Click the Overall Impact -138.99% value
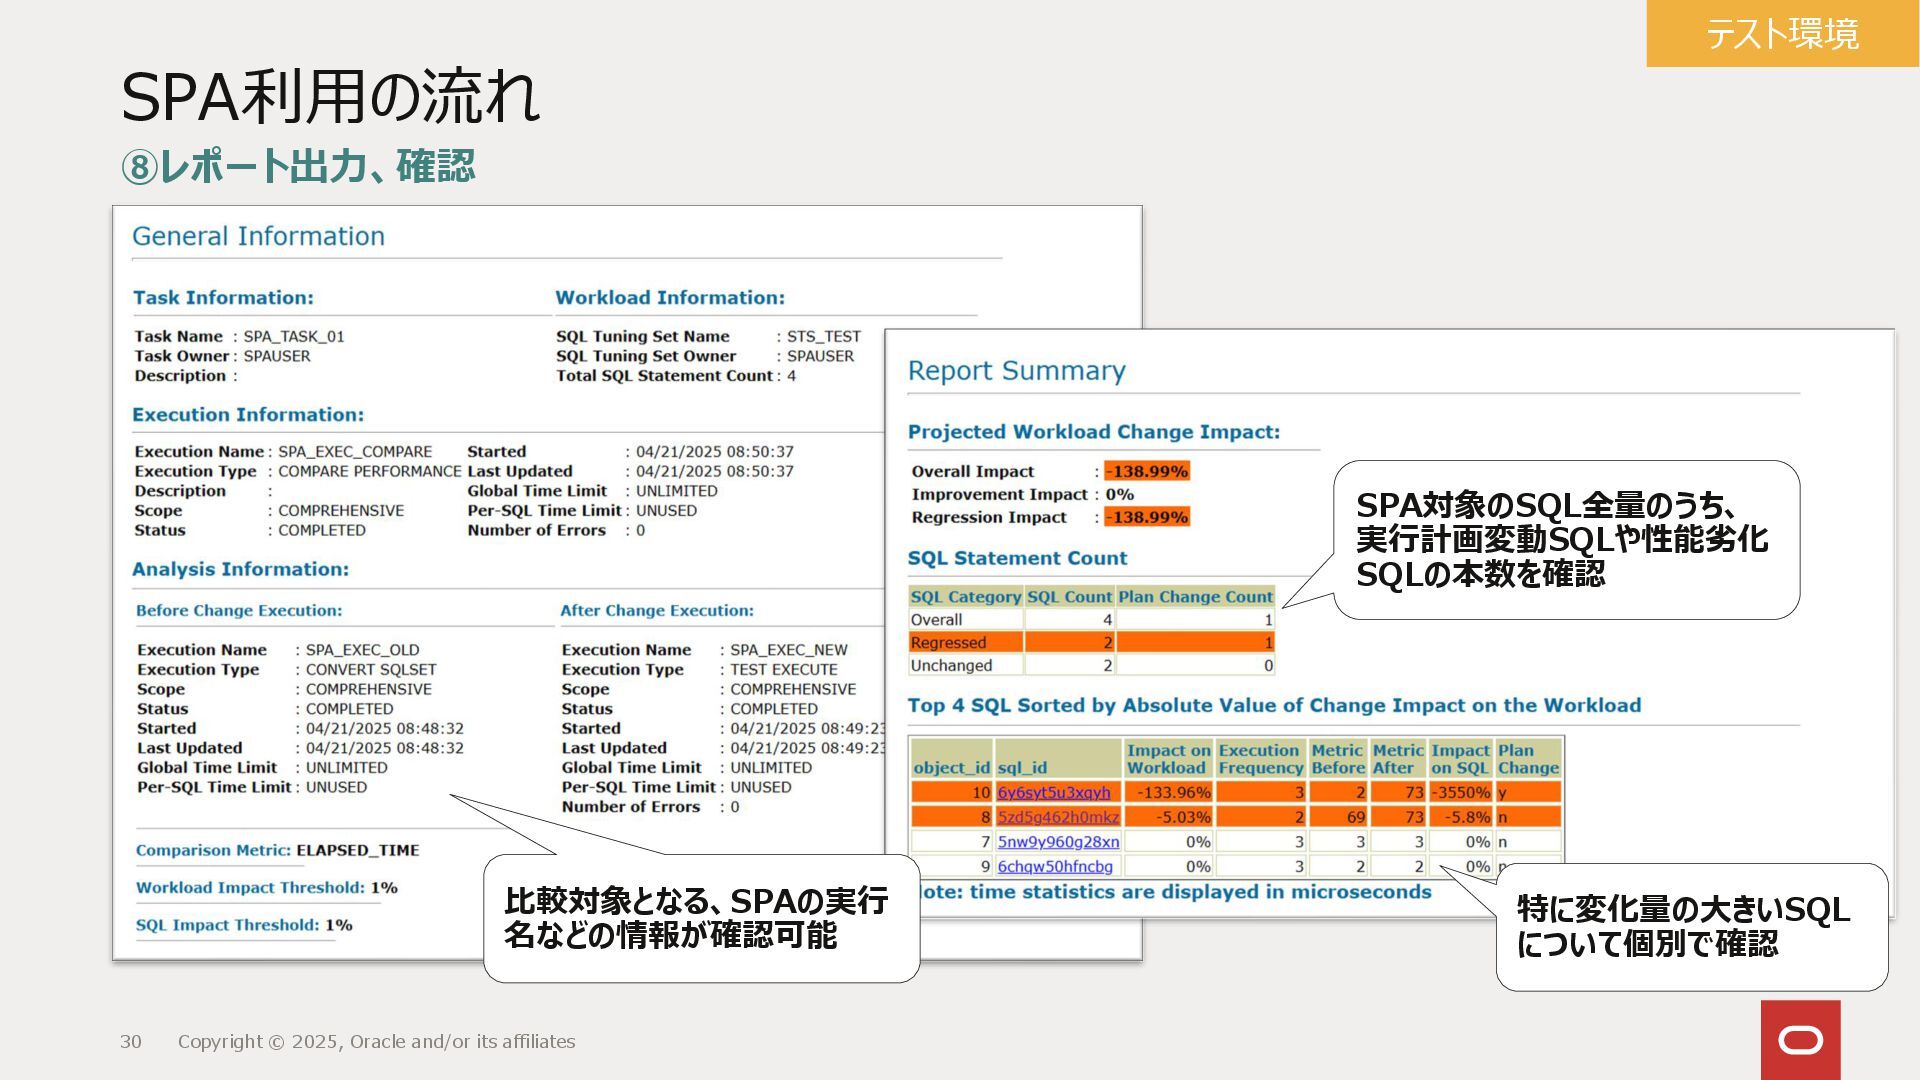 [1146, 471]
